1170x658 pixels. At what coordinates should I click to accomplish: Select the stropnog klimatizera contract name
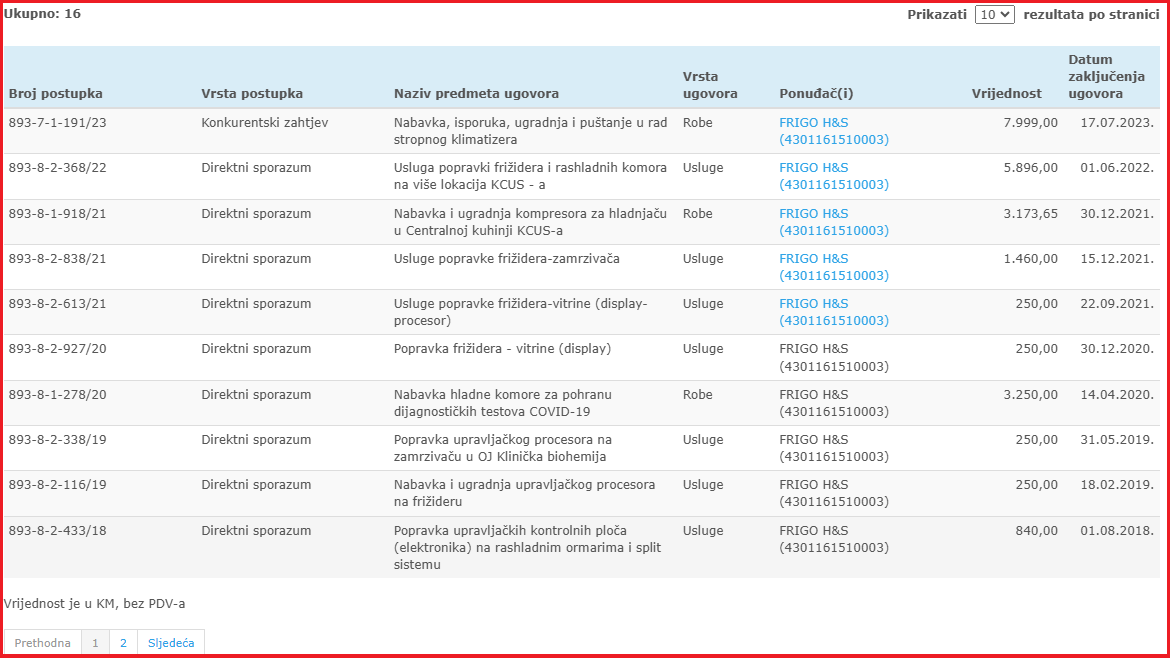point(531,131)
